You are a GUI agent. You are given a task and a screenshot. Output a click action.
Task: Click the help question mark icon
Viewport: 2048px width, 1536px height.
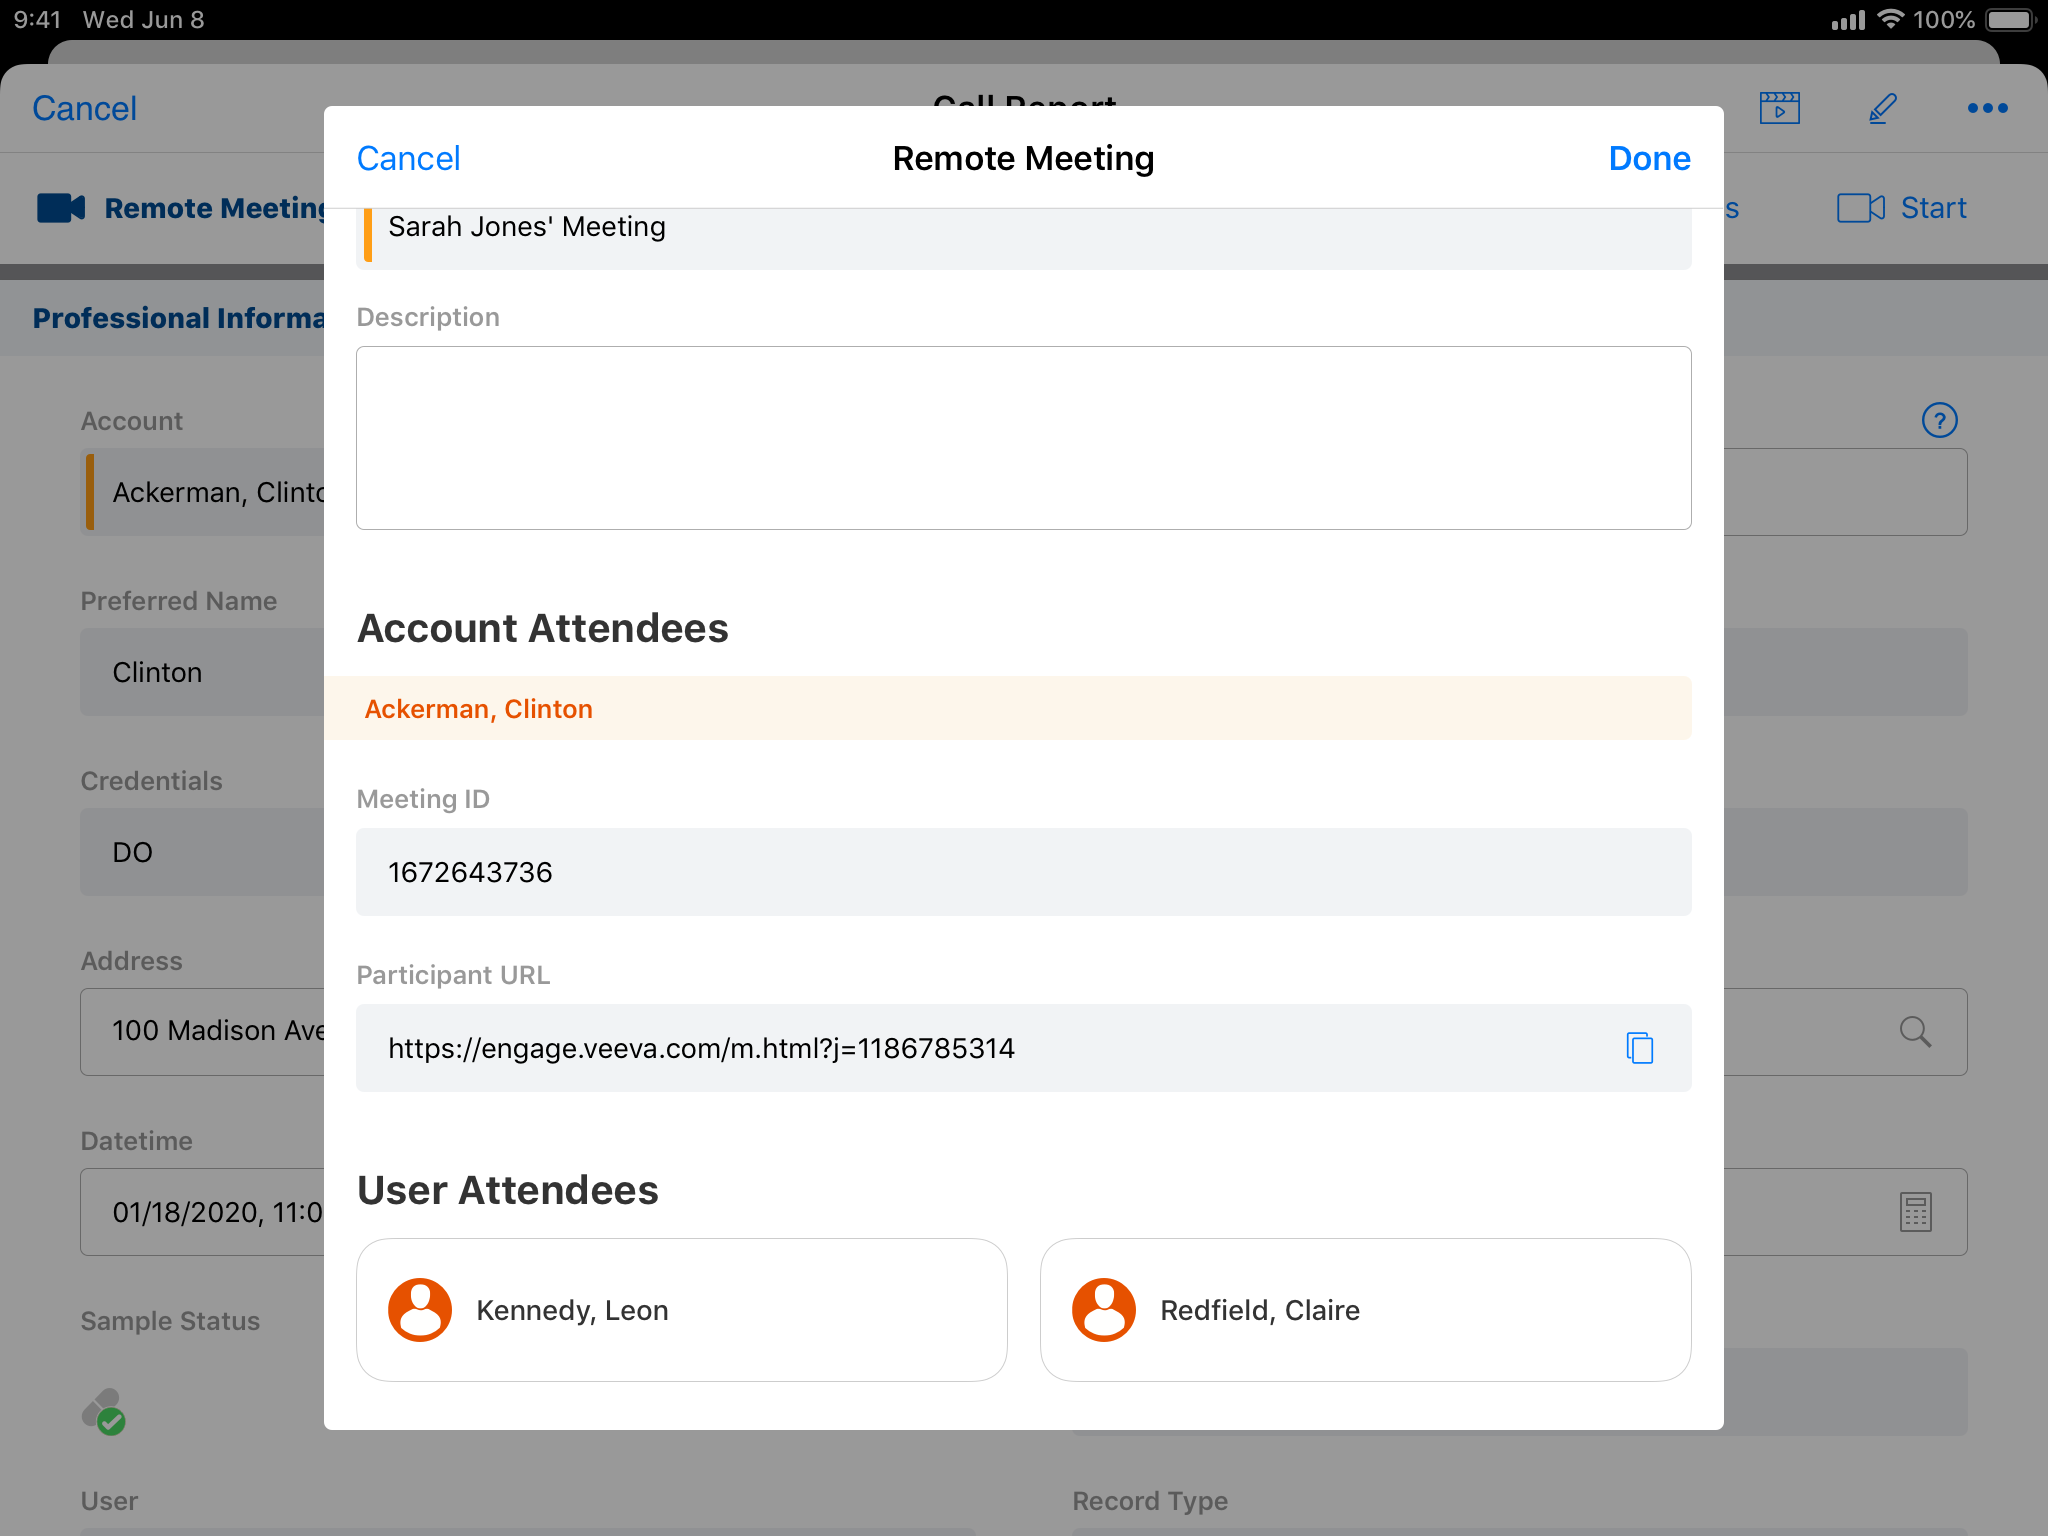[x=1939, y=420]
